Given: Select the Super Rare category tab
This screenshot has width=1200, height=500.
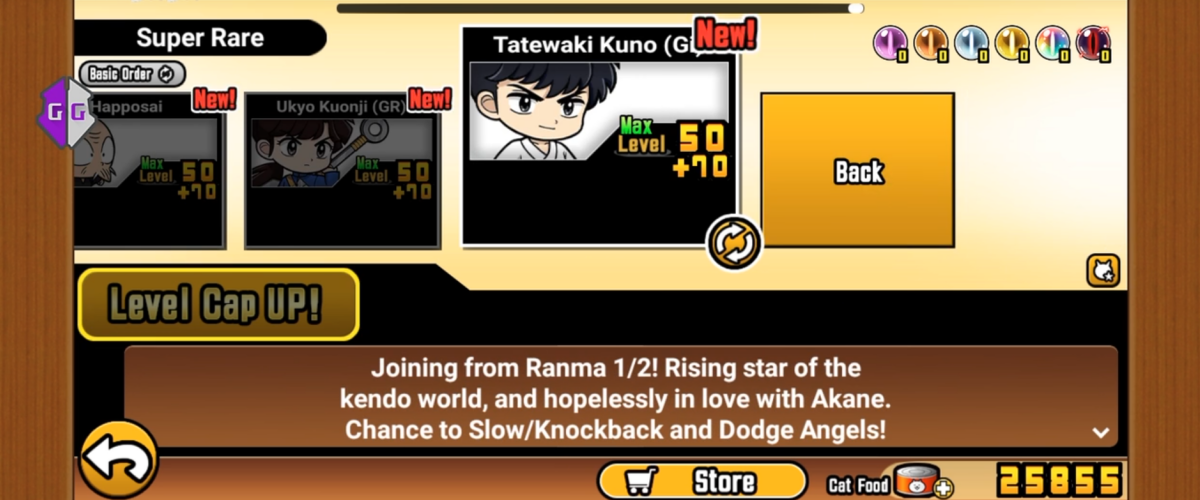Looking at the screenshot, I should tap(200, 38).
